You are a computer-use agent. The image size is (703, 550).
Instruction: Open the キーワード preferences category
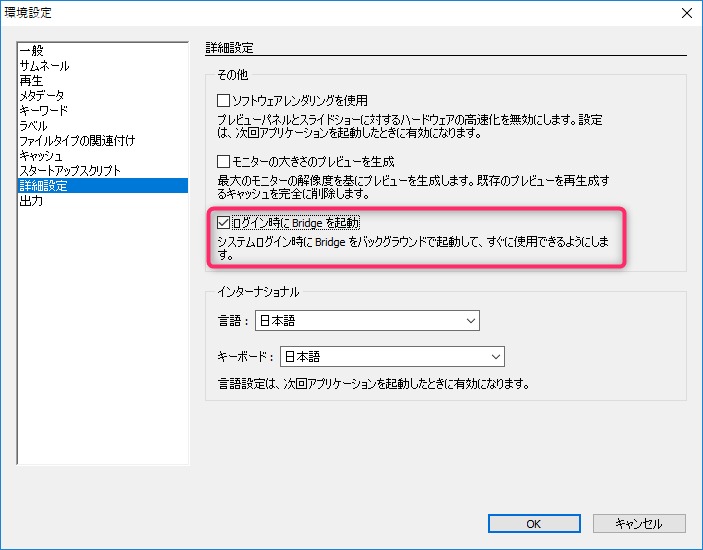(44, 111)
